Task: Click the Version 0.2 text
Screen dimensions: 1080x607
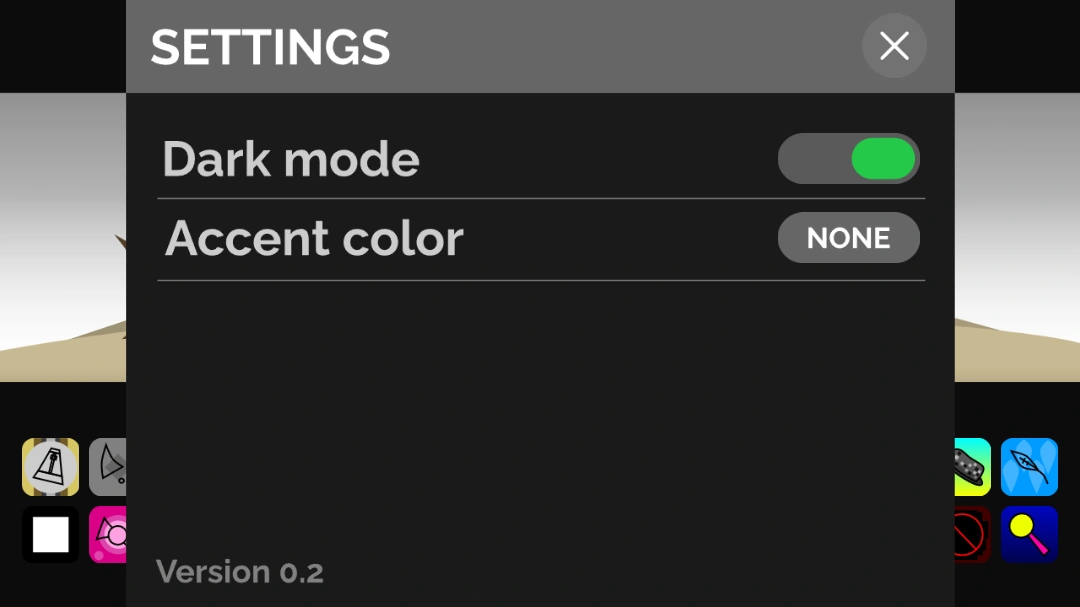Action: (240, 572)
